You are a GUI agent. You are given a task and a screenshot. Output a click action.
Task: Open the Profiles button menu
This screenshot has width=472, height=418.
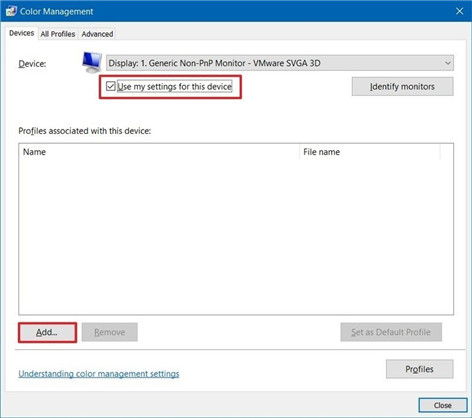420,369
